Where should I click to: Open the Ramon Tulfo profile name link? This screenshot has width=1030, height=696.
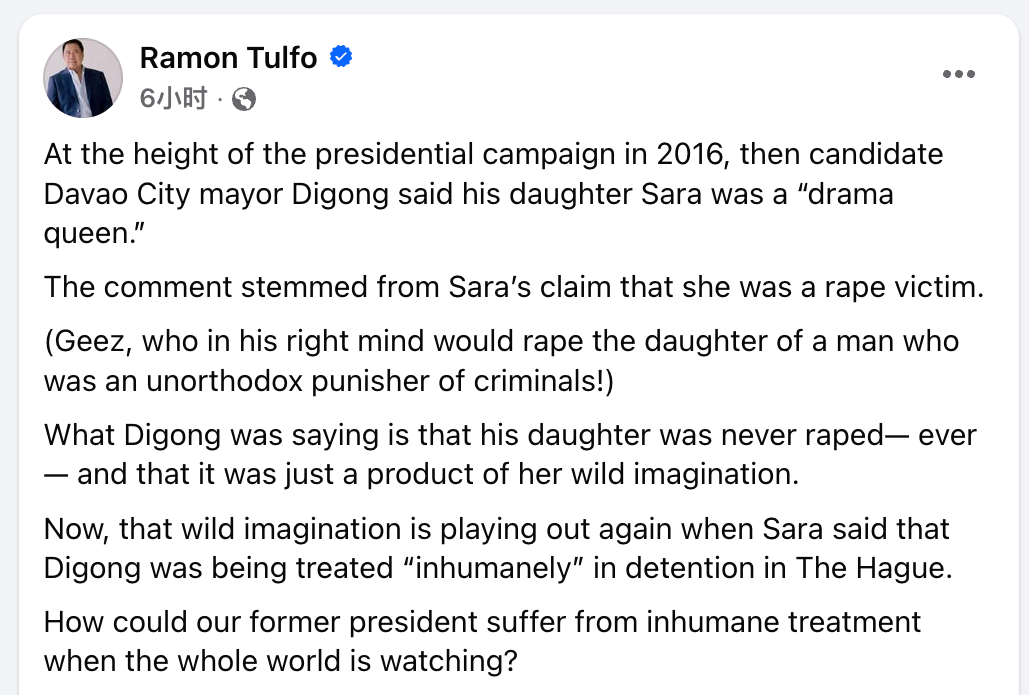(228, 58)
